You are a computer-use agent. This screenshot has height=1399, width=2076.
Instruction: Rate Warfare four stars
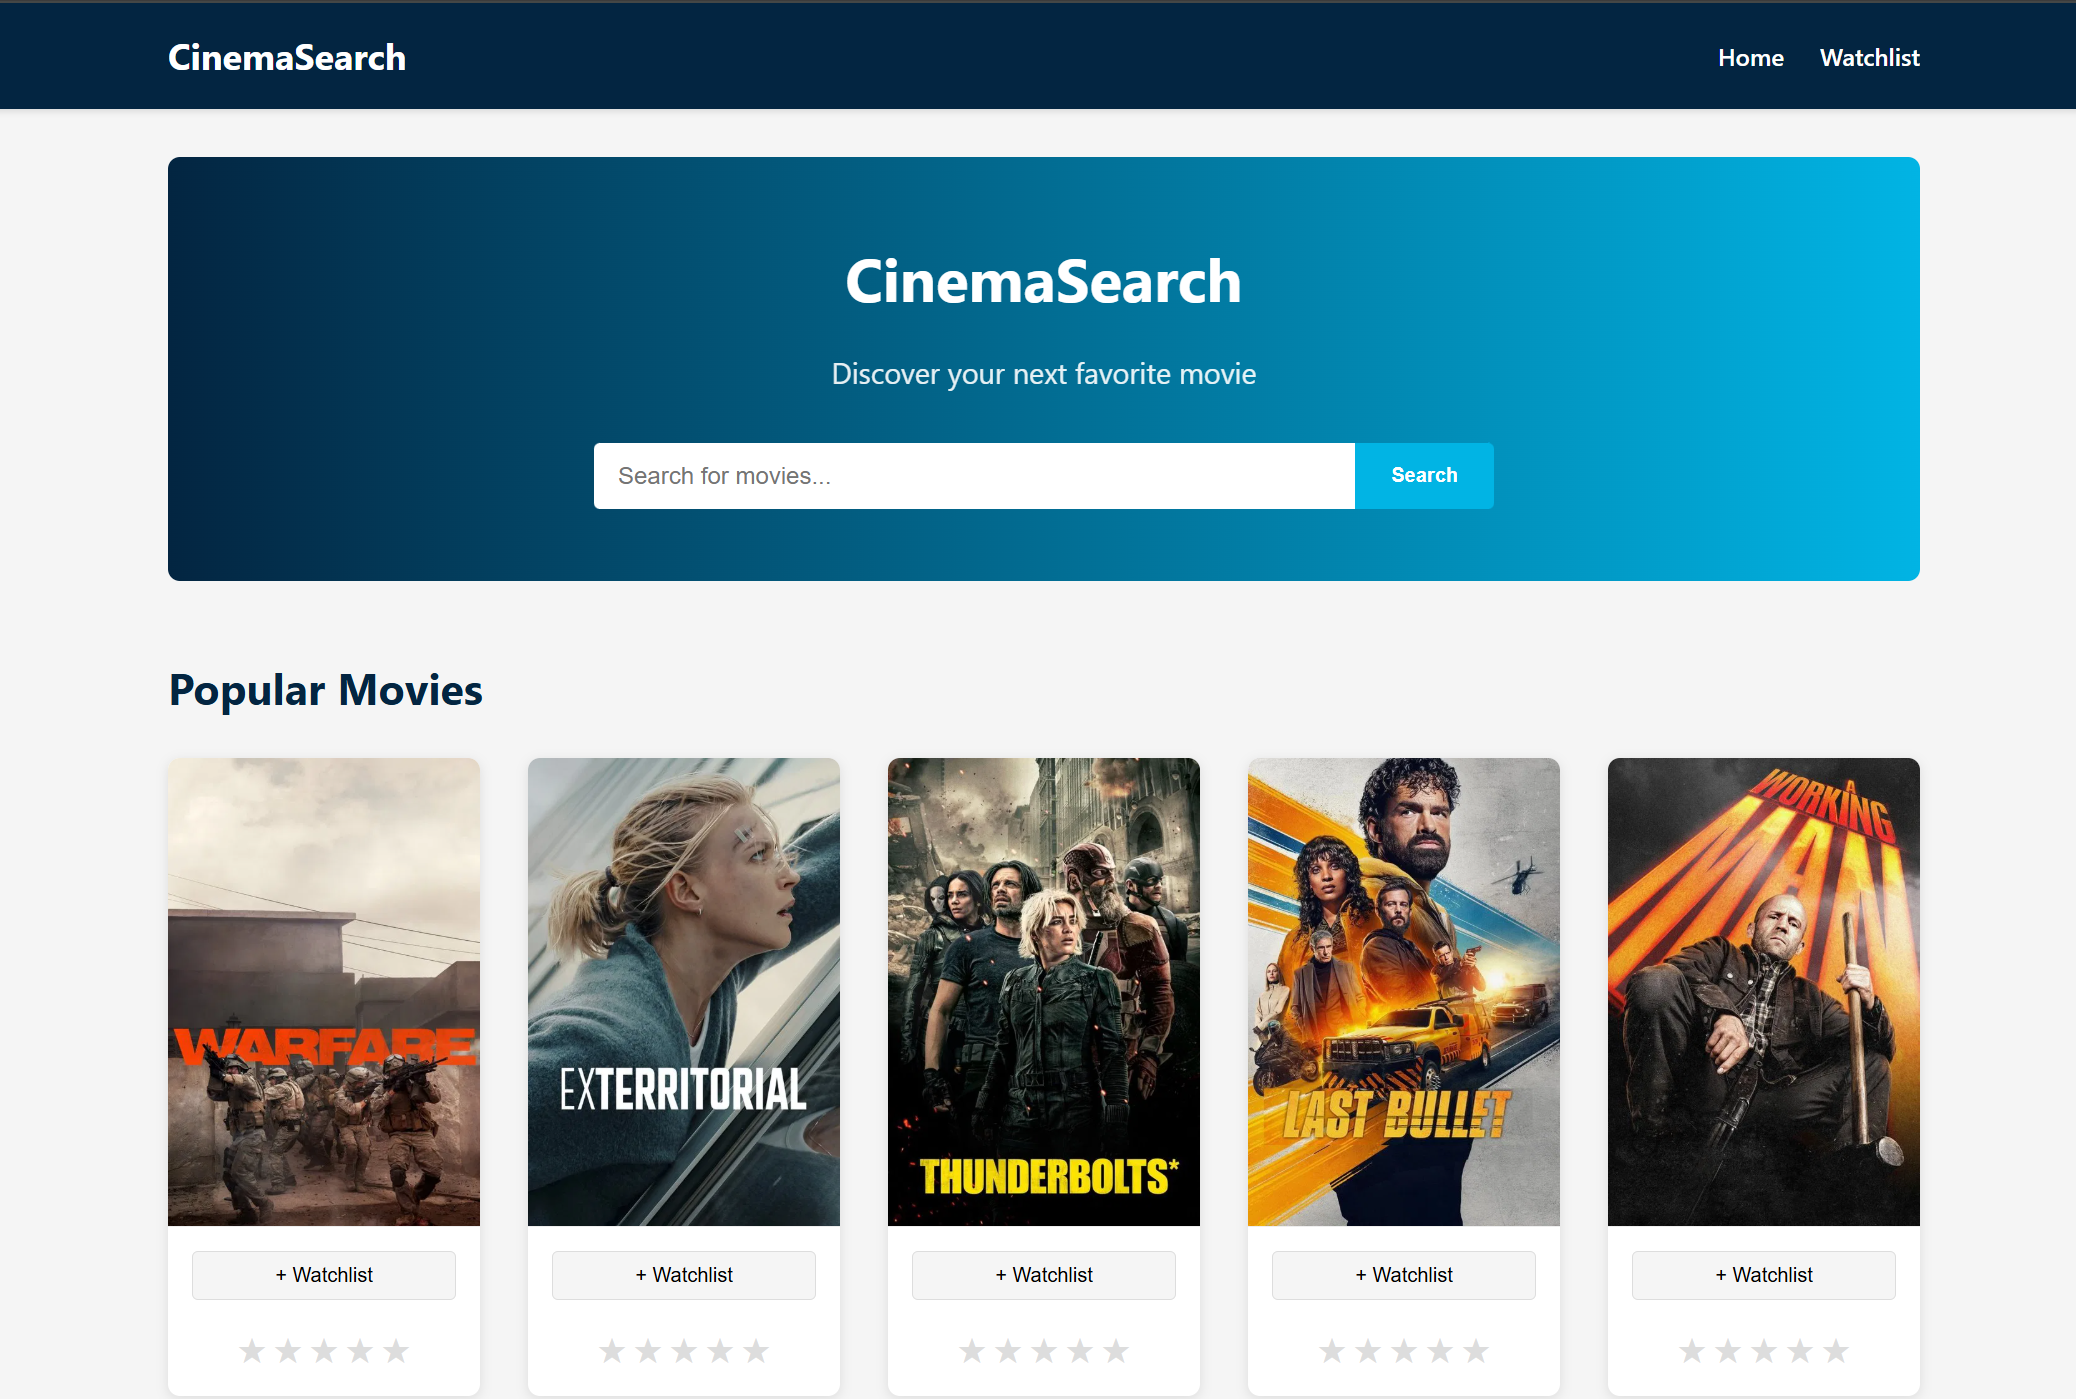coord(360,1351)
